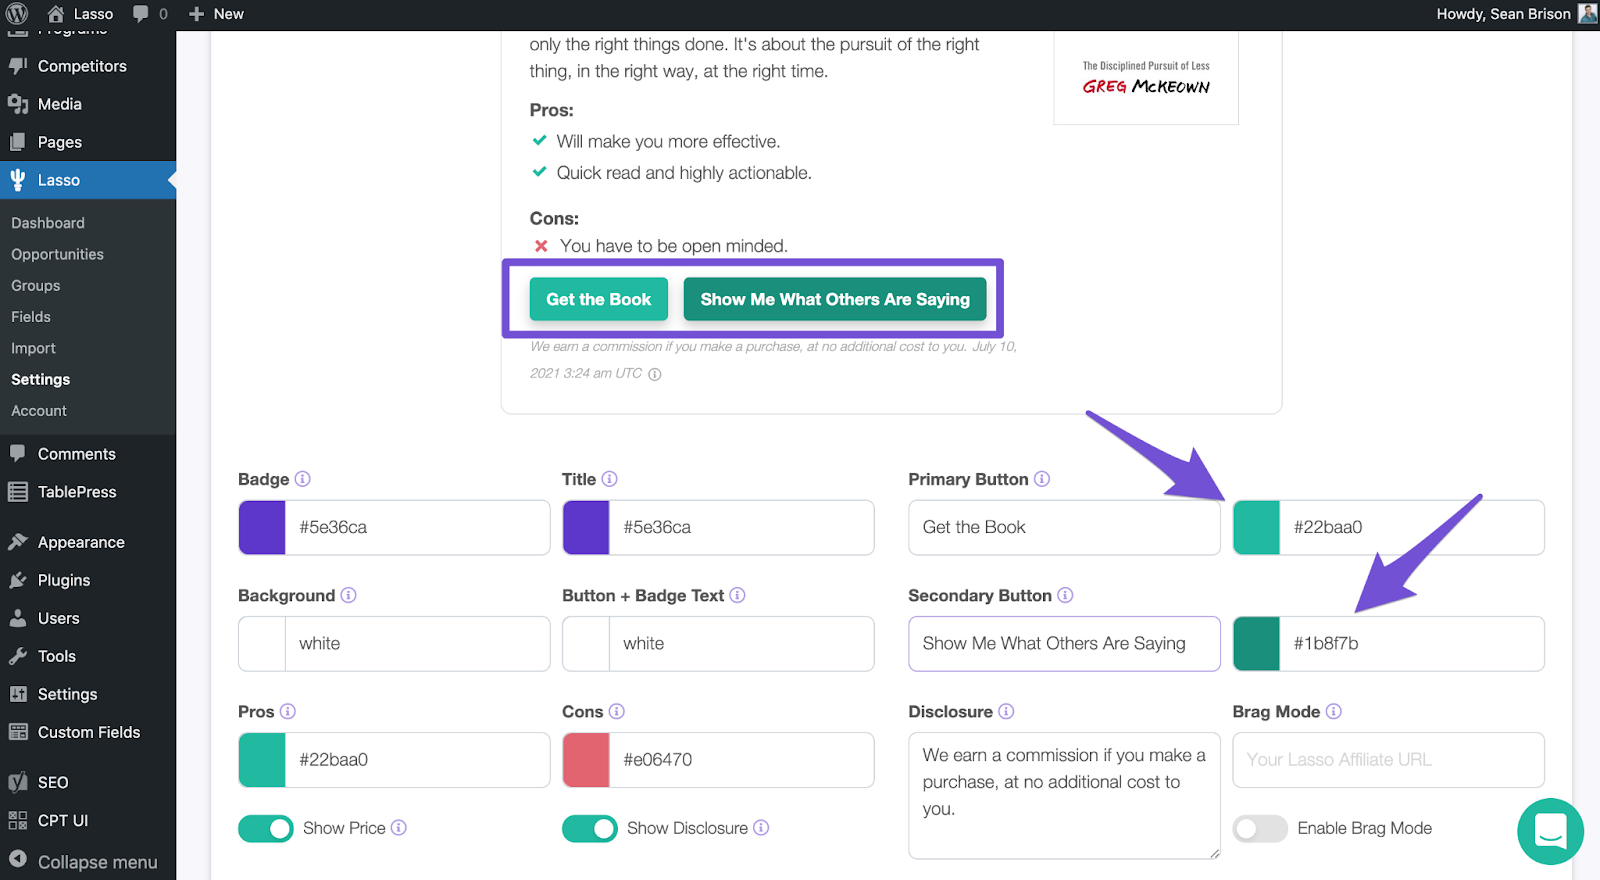Click the Primary Button info icon
The image size is (1600, 880).
[x=1042, y=479]
